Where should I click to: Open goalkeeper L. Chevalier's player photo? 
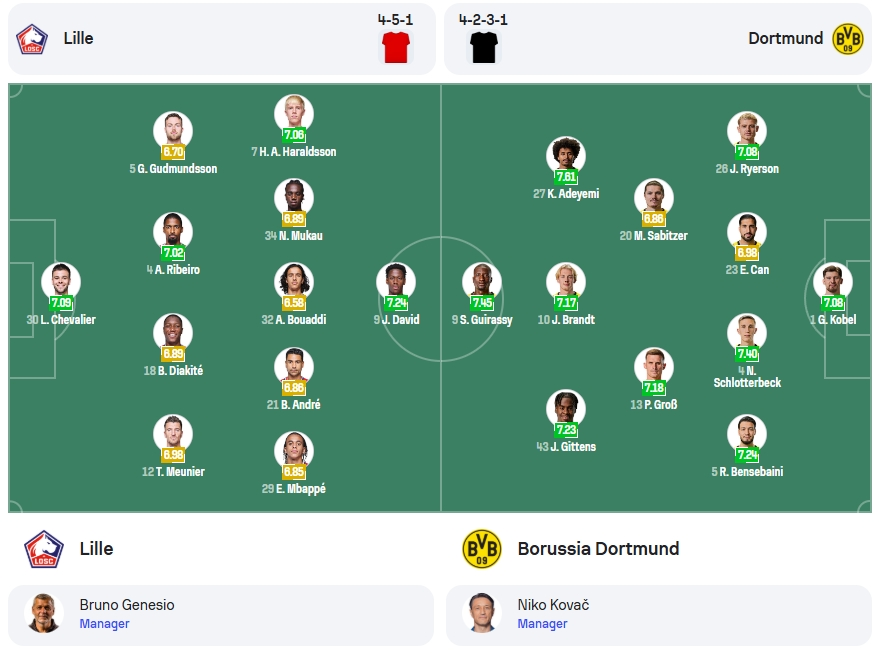click(61, 282)
